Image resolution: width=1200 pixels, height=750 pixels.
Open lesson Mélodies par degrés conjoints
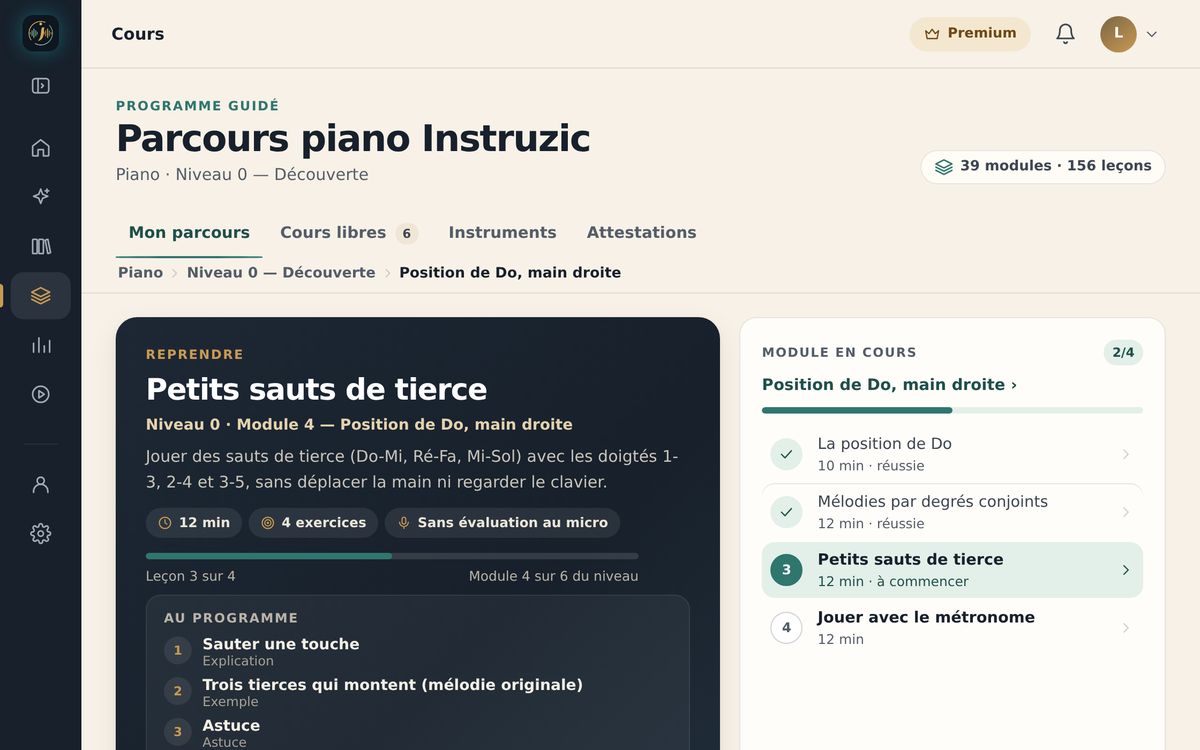click(x=952, y=512)
